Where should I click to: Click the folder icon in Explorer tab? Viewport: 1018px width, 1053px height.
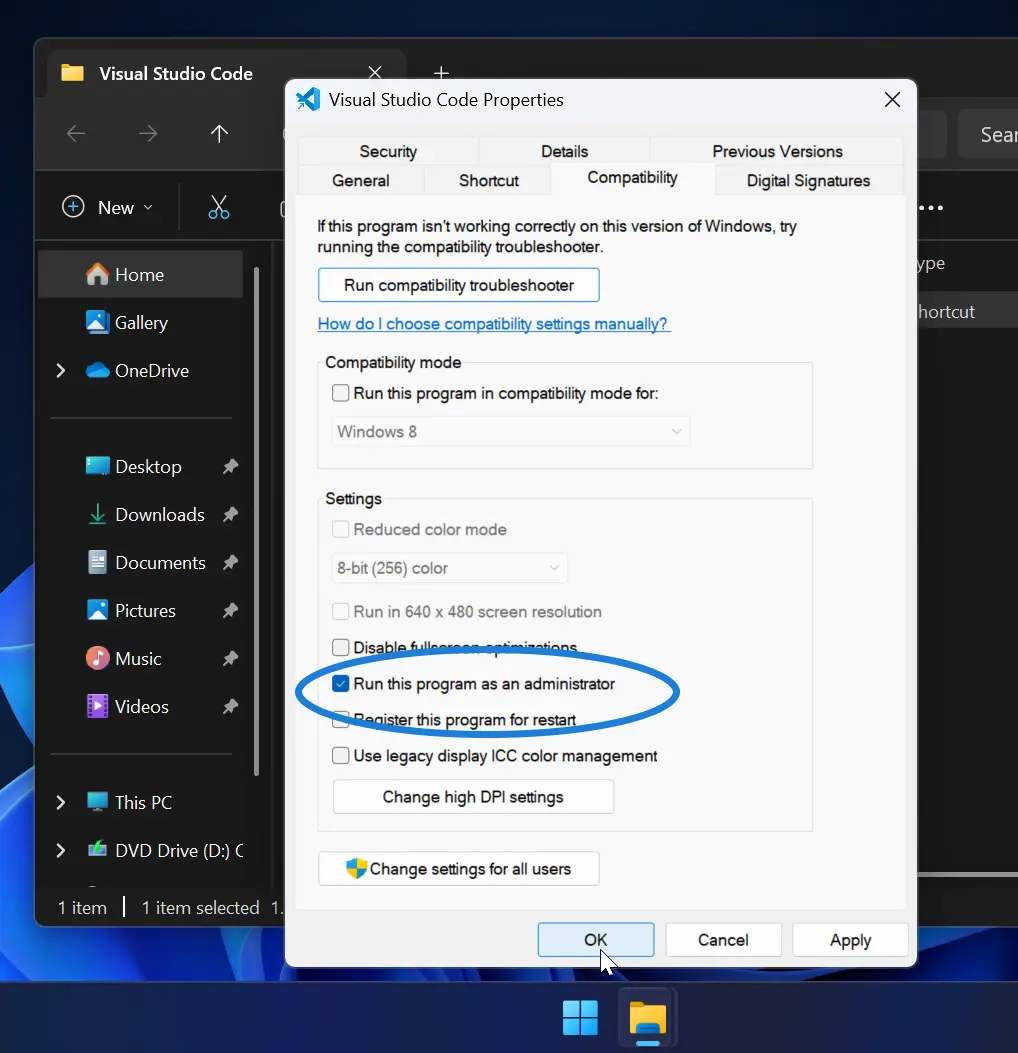73,73
